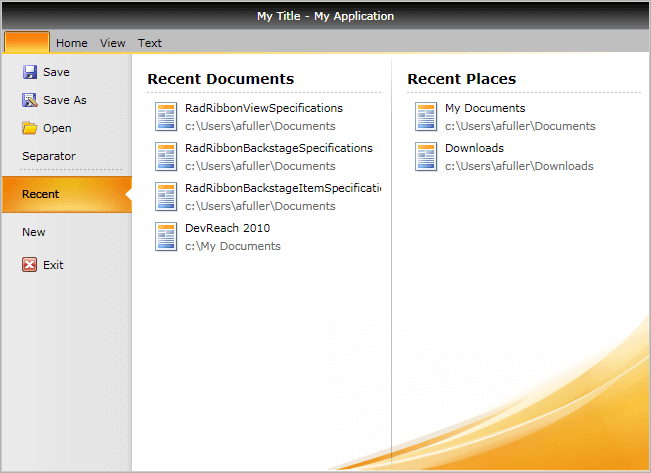The height and width of the screenshot is (473, 651).
Task: Click the Separator backstage item
Action: point(49,156)
